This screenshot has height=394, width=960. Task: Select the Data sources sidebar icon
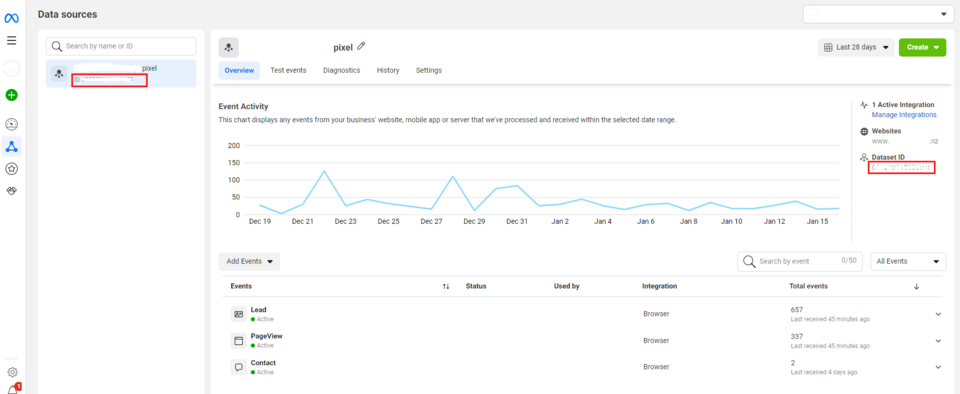[x=12, y=146]
